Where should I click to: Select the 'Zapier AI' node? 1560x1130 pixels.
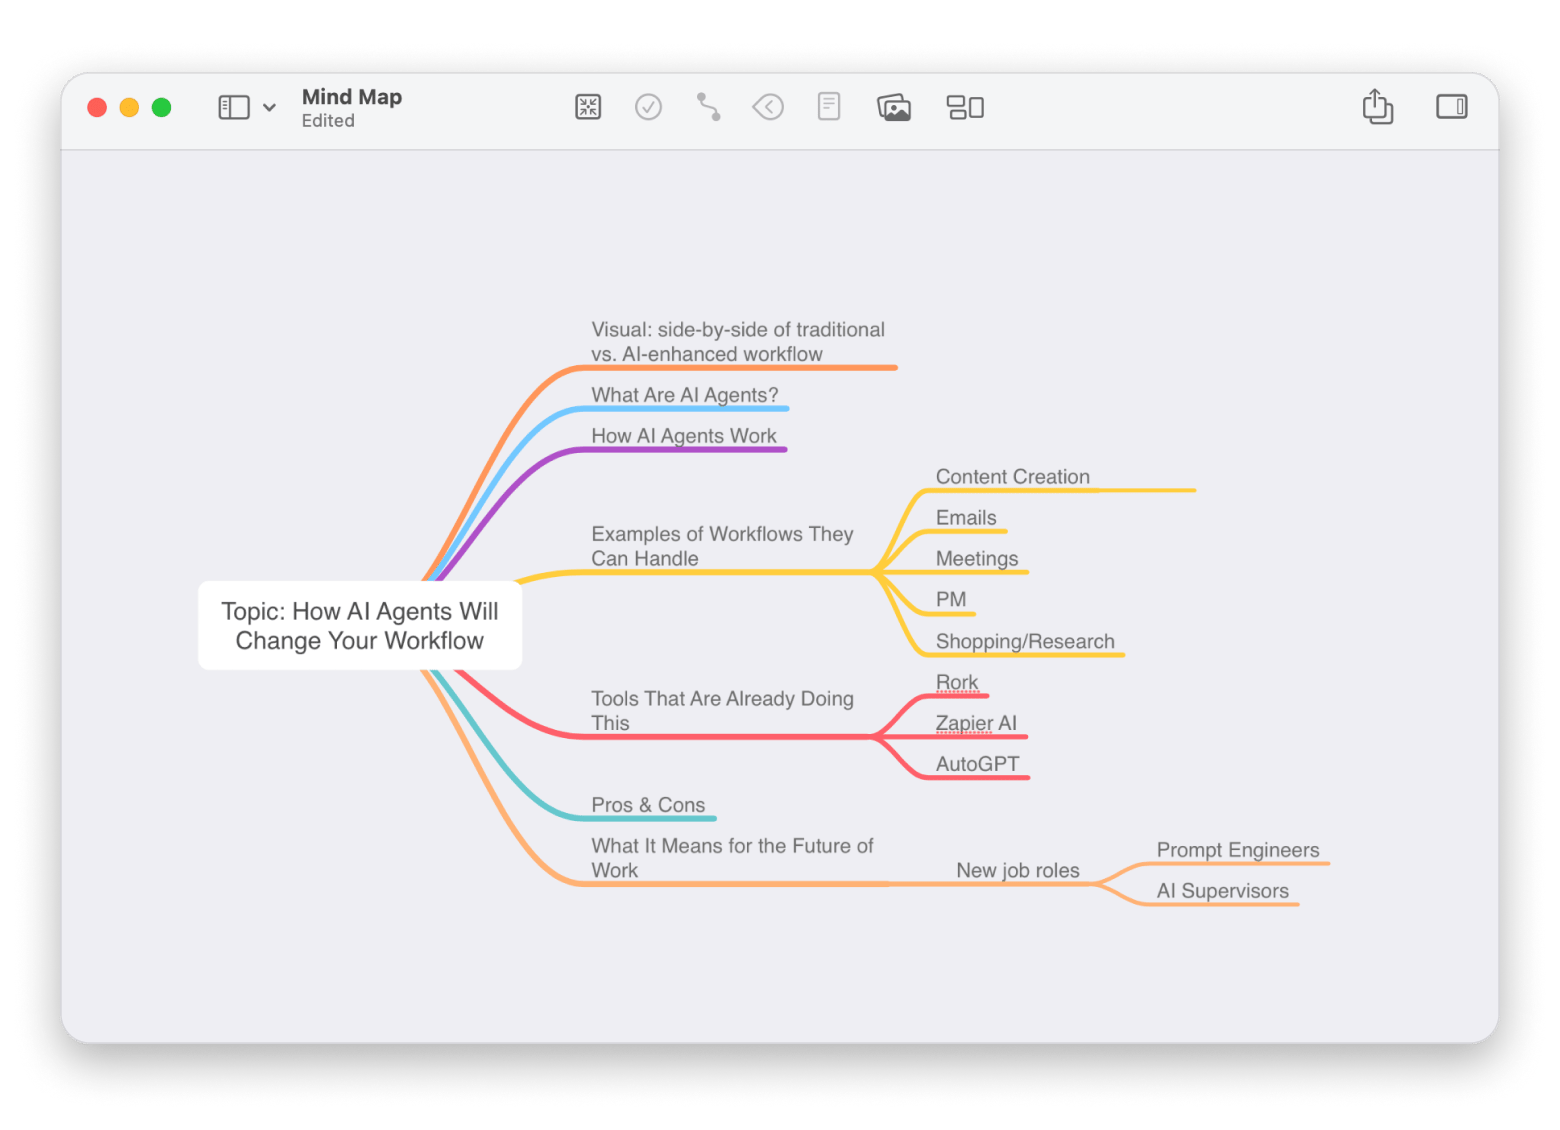(x=976, y=723)
